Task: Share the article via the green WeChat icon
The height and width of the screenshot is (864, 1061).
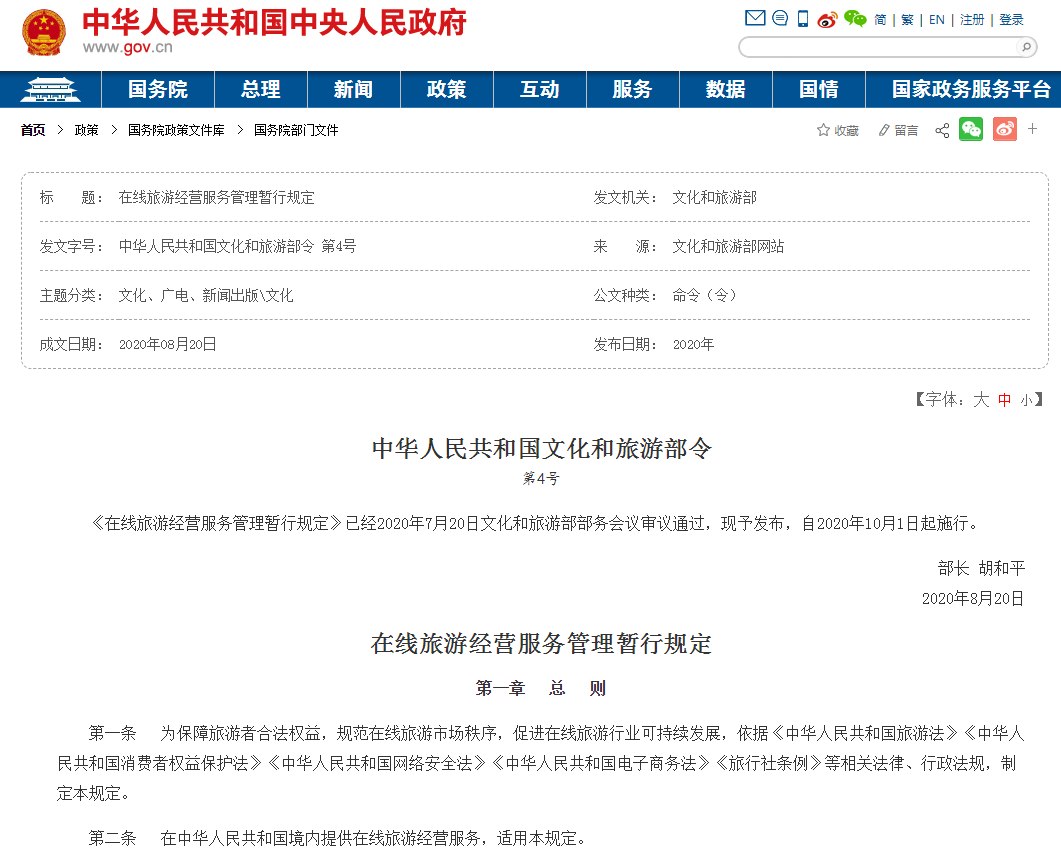Action: tap(971, 129)
